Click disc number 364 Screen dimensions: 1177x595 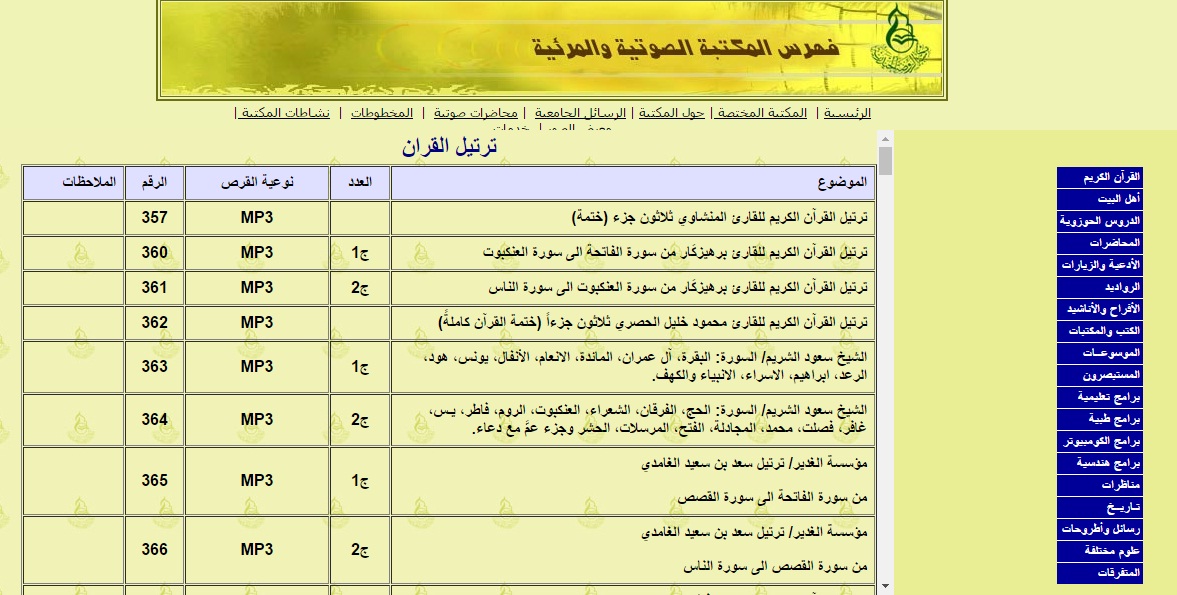(155, 419)
